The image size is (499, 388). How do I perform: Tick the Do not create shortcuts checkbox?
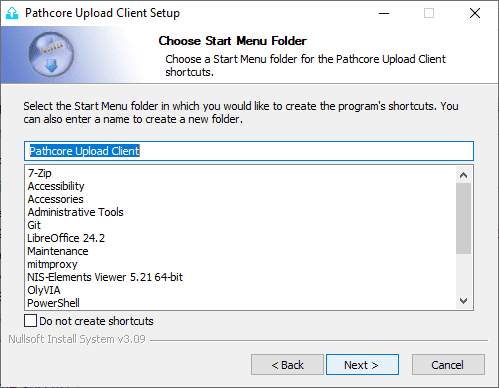point(30,321)
